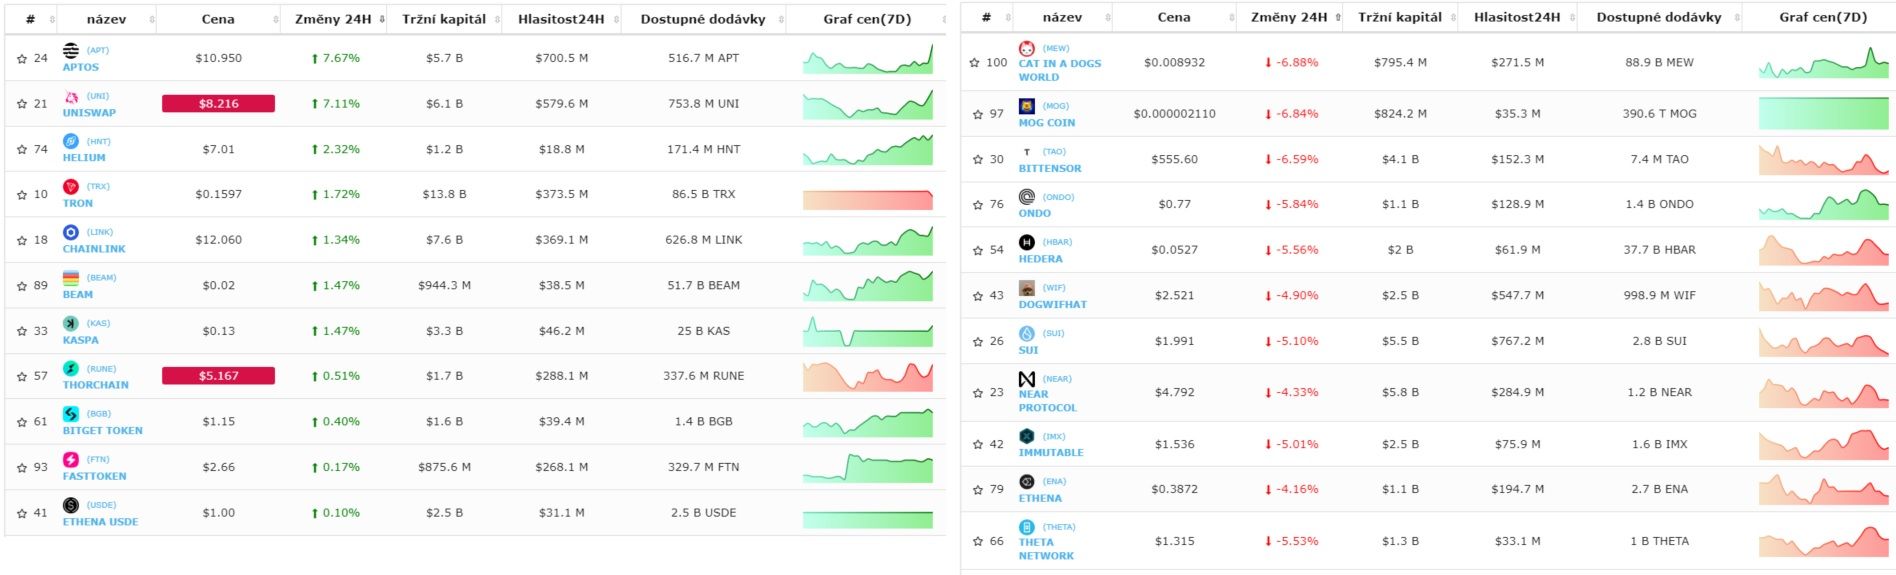Sort right table by Cena column
The image size is (1896, 575).
point(1174,17)
